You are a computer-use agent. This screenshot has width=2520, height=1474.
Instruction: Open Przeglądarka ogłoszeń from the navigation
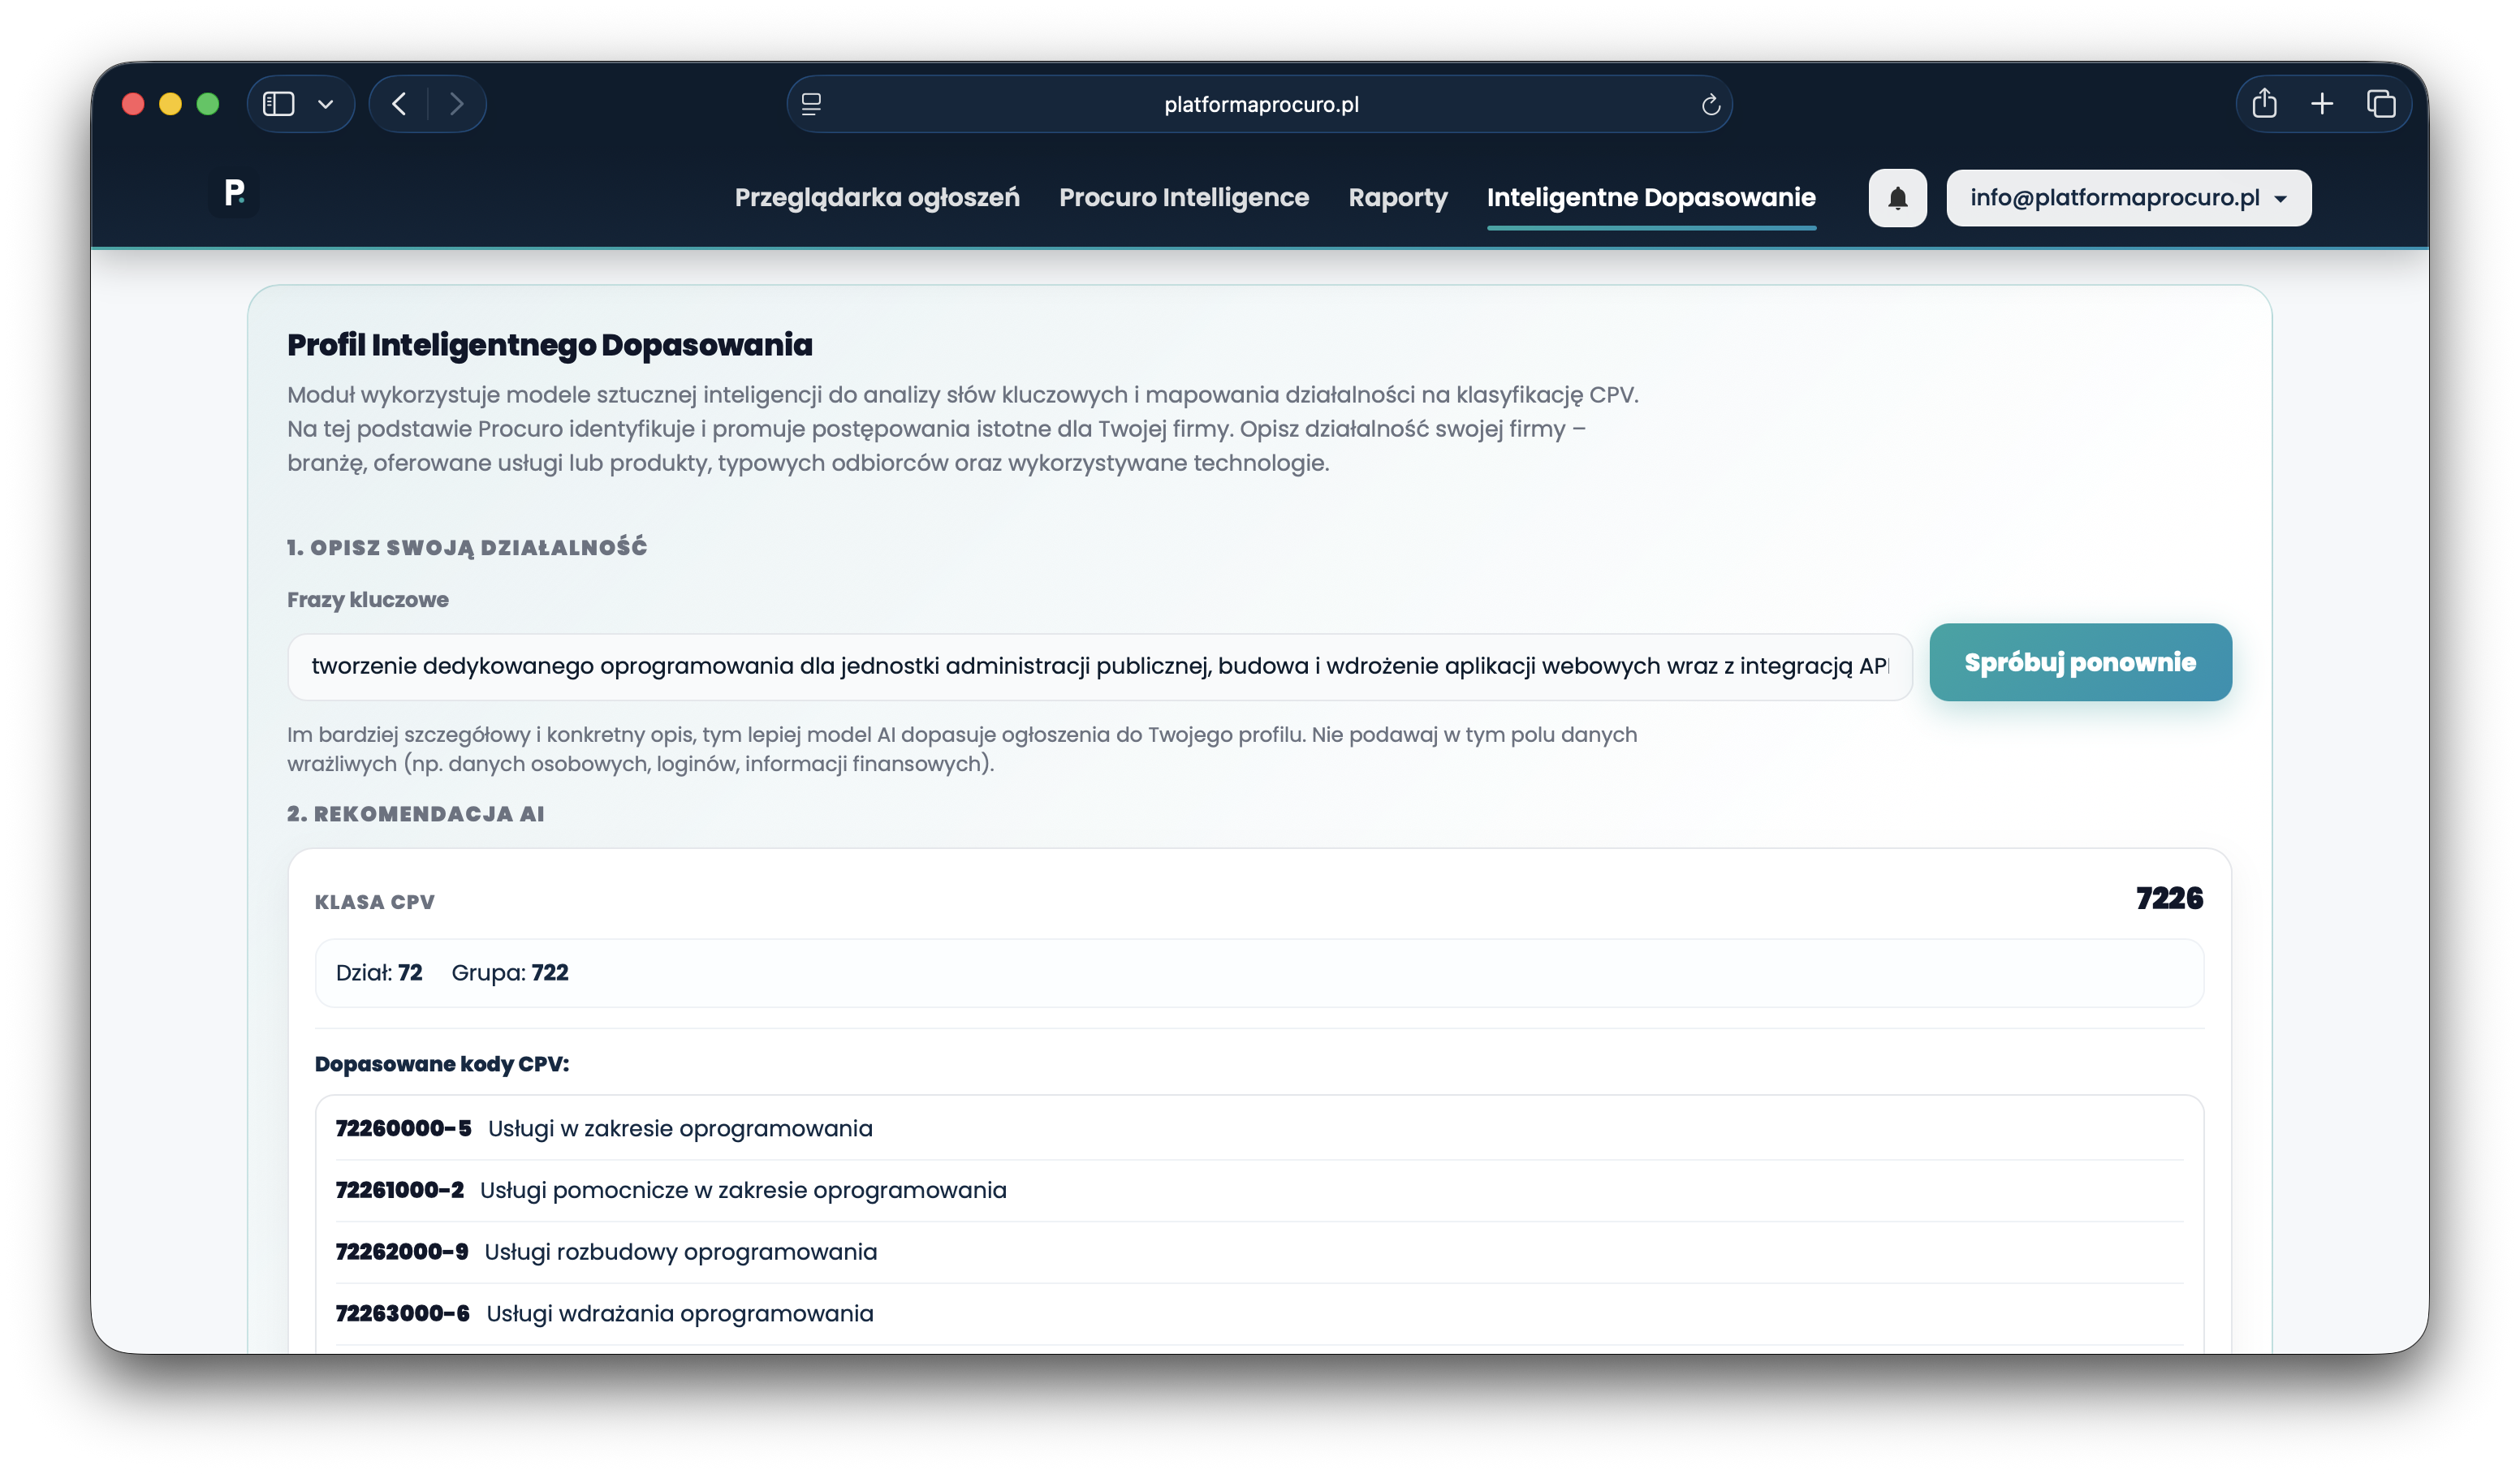(x=876, y=197)
